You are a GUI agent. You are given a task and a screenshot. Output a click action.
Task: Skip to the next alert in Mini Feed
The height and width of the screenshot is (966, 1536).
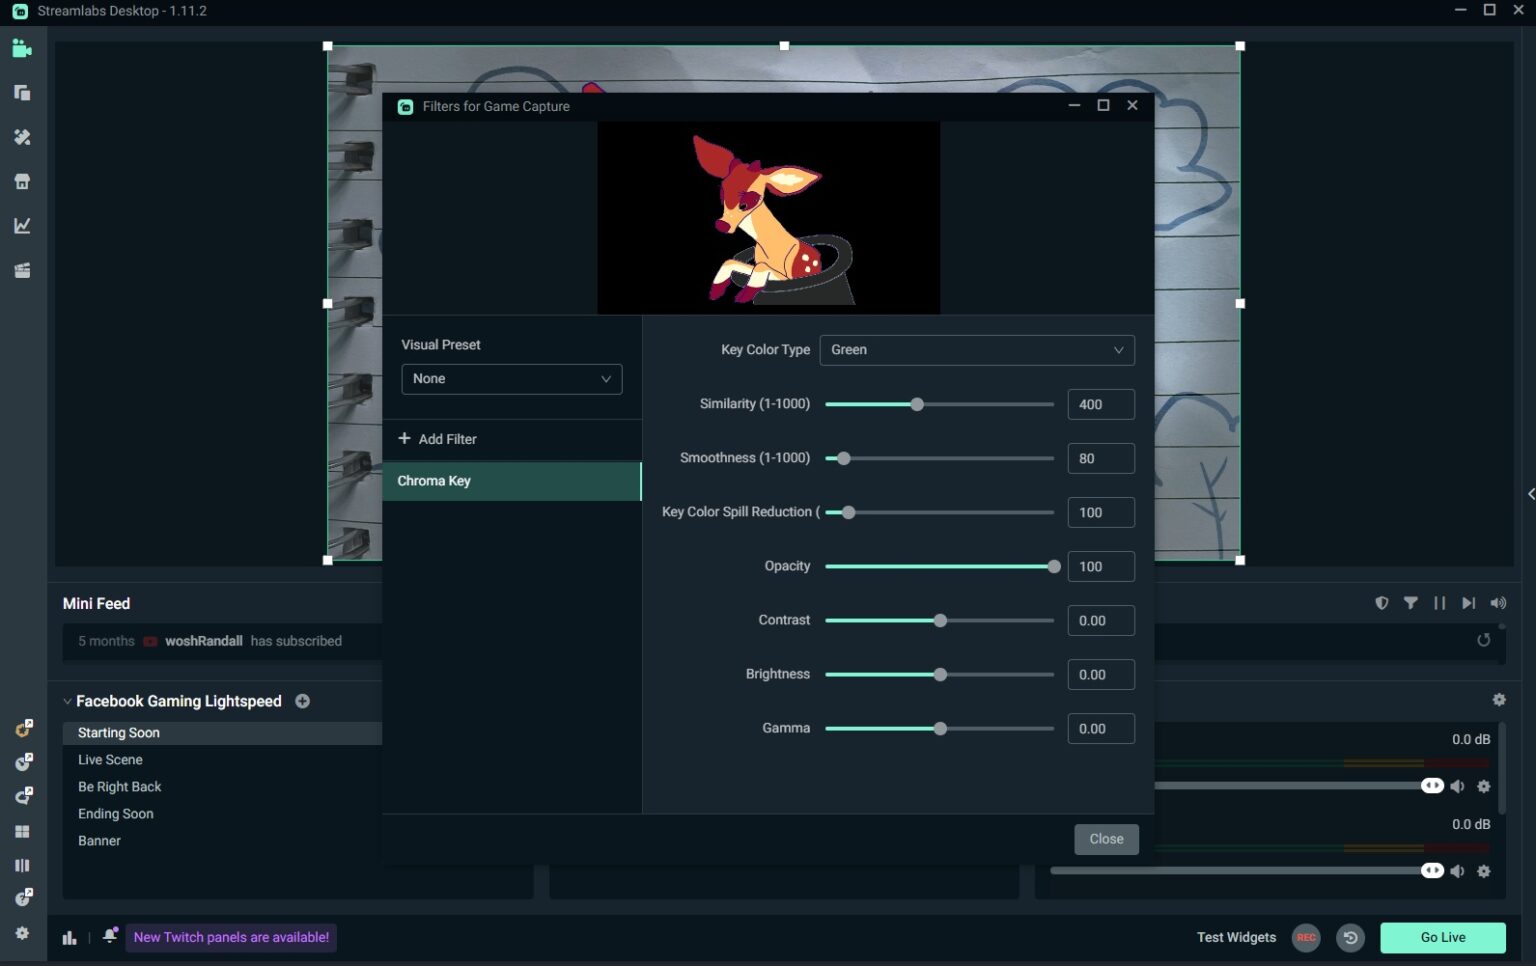[x=1469, y=603]
